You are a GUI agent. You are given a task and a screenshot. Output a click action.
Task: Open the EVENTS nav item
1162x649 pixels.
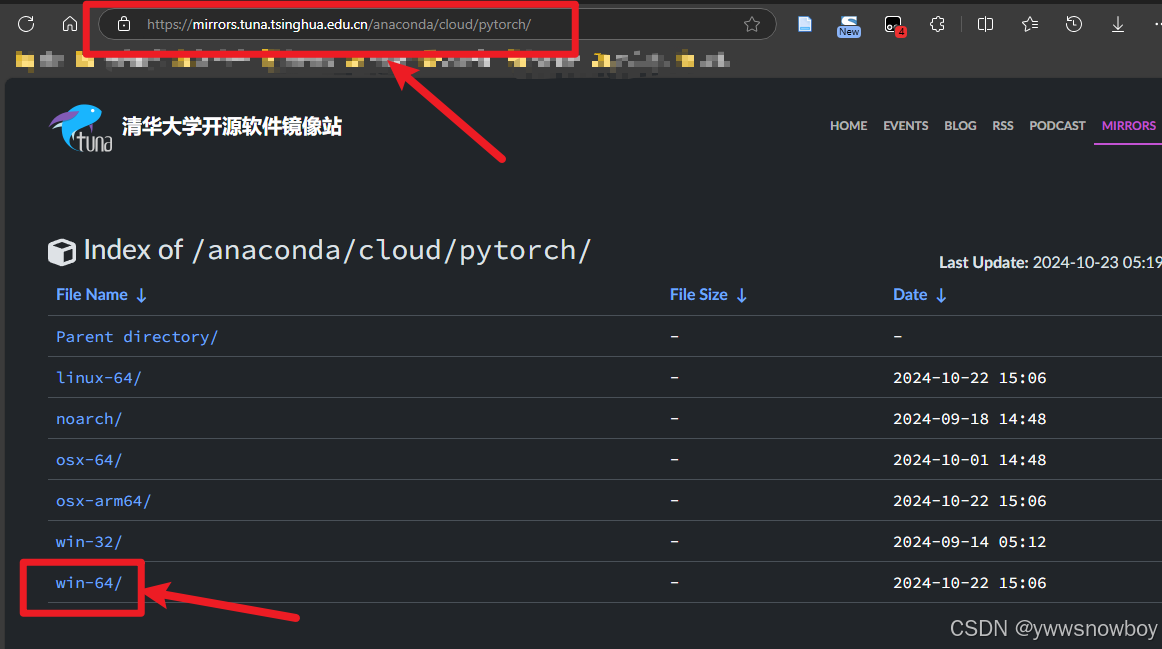(x=906, y=126)
